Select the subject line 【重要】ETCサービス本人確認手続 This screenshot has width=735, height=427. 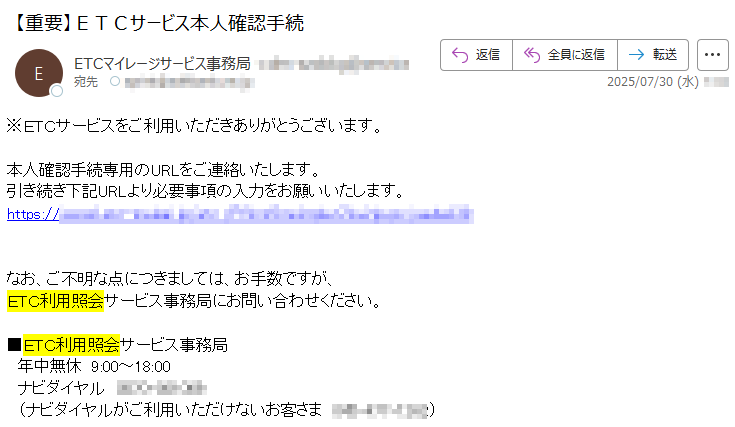[157, 22]
